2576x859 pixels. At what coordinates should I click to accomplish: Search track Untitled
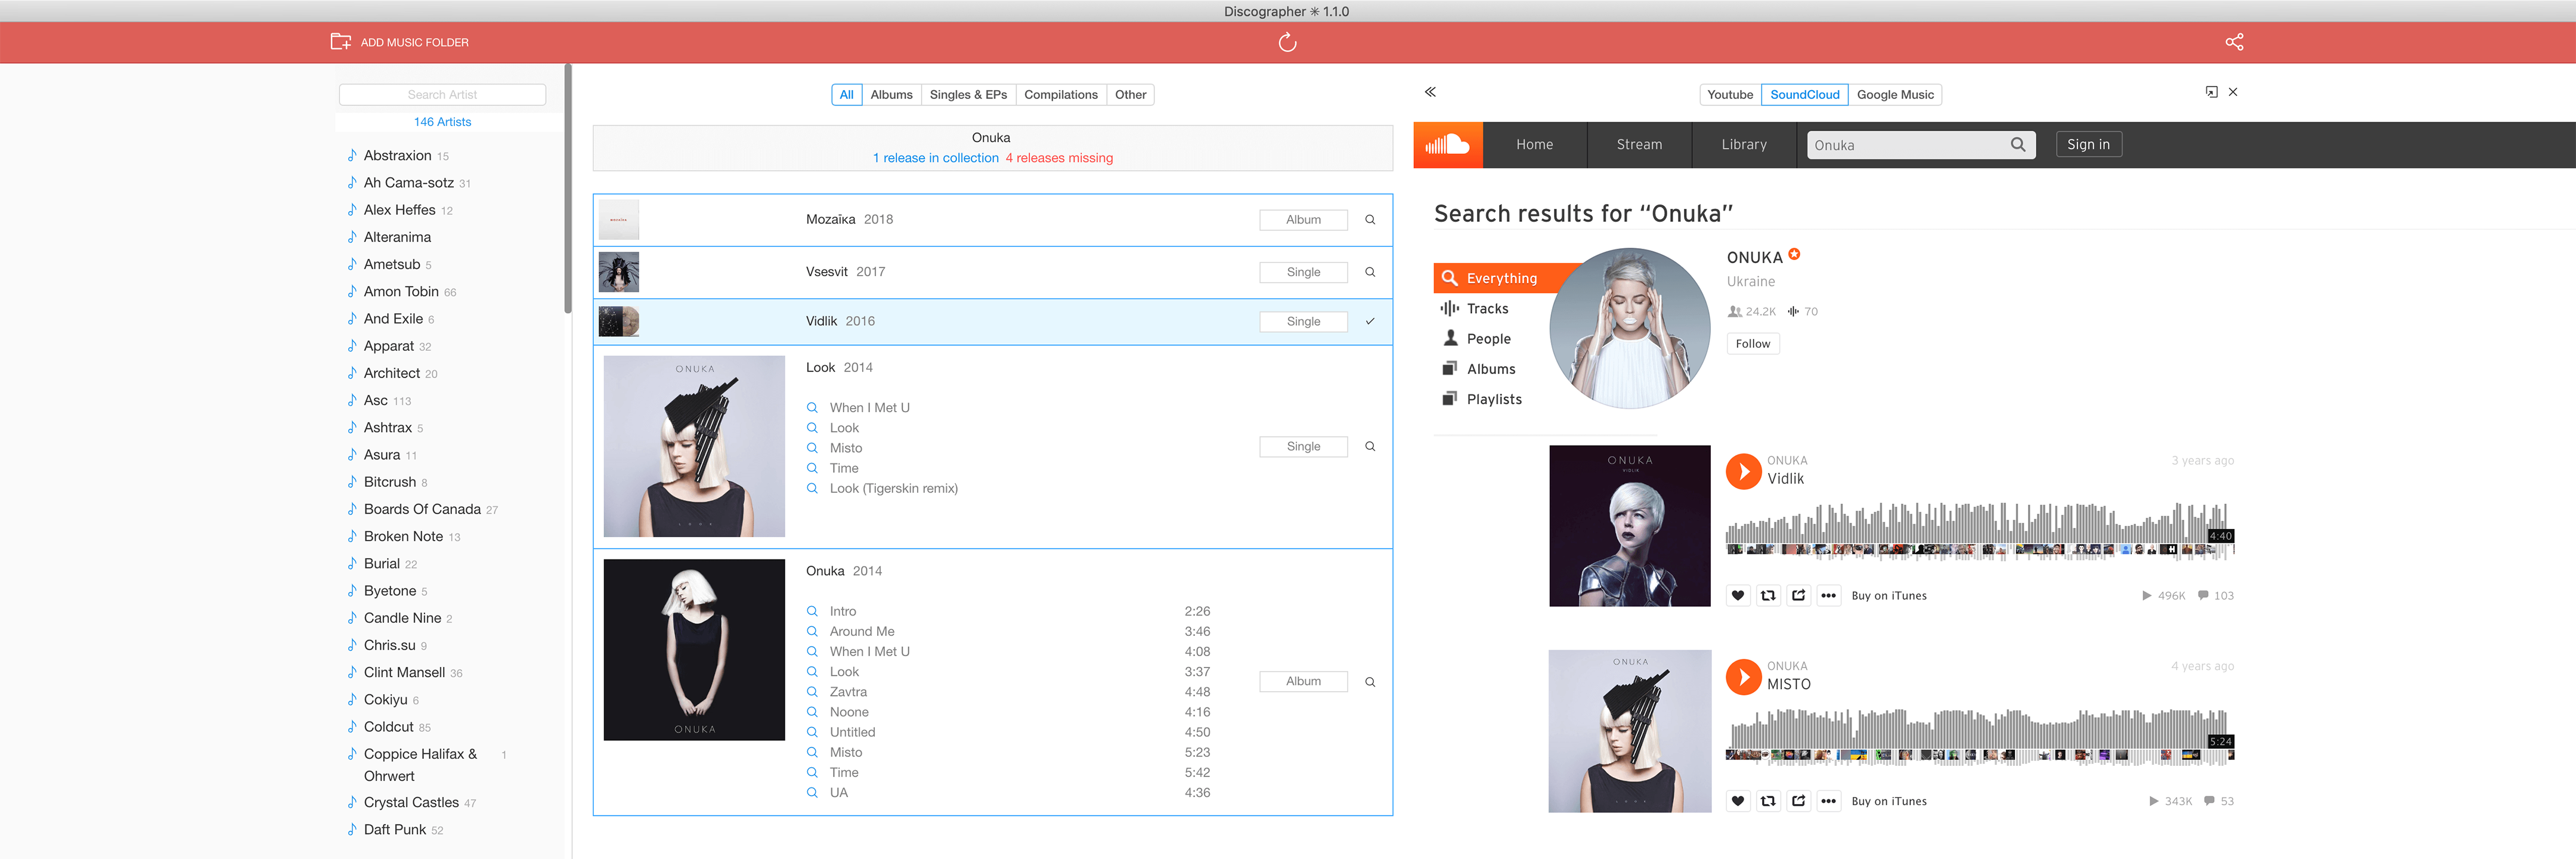click(x=812, y=732)
